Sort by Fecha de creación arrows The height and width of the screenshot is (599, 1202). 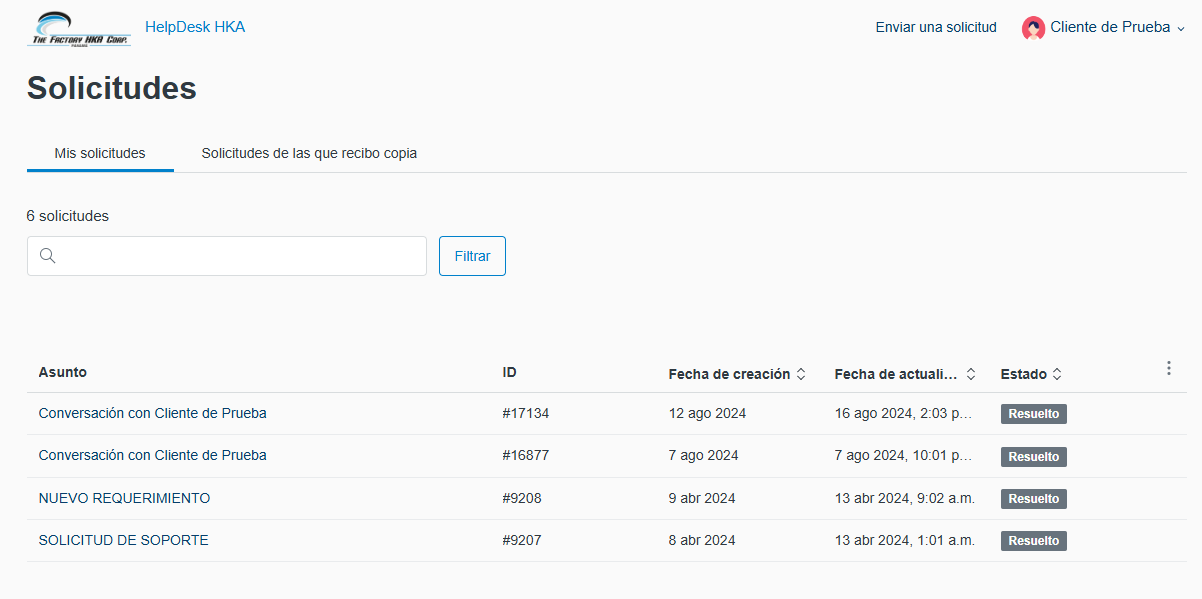pos(800,374)
